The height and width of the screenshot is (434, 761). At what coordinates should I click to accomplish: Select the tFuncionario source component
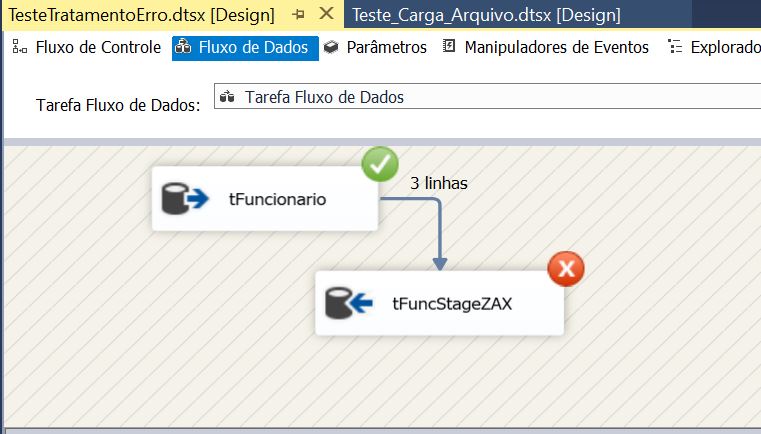265,199
